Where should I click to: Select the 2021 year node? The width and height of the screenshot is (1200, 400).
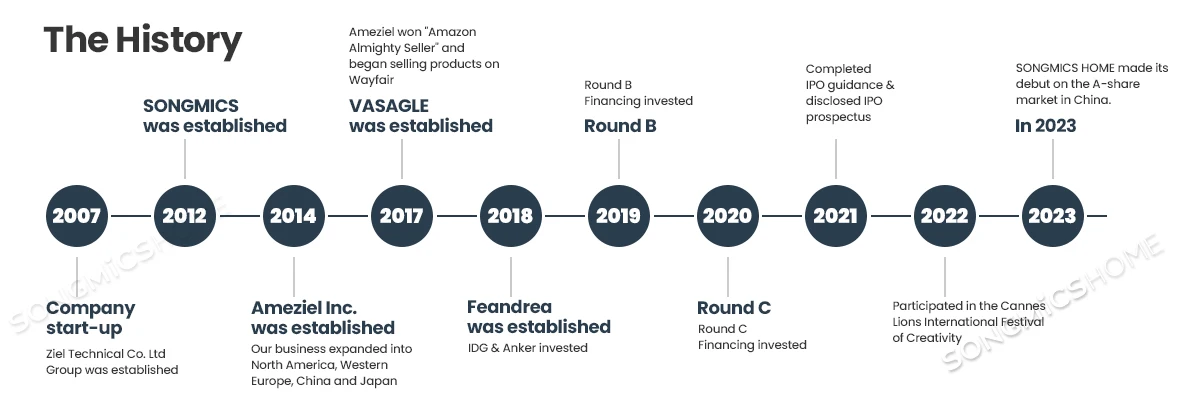tap(836, 216)
